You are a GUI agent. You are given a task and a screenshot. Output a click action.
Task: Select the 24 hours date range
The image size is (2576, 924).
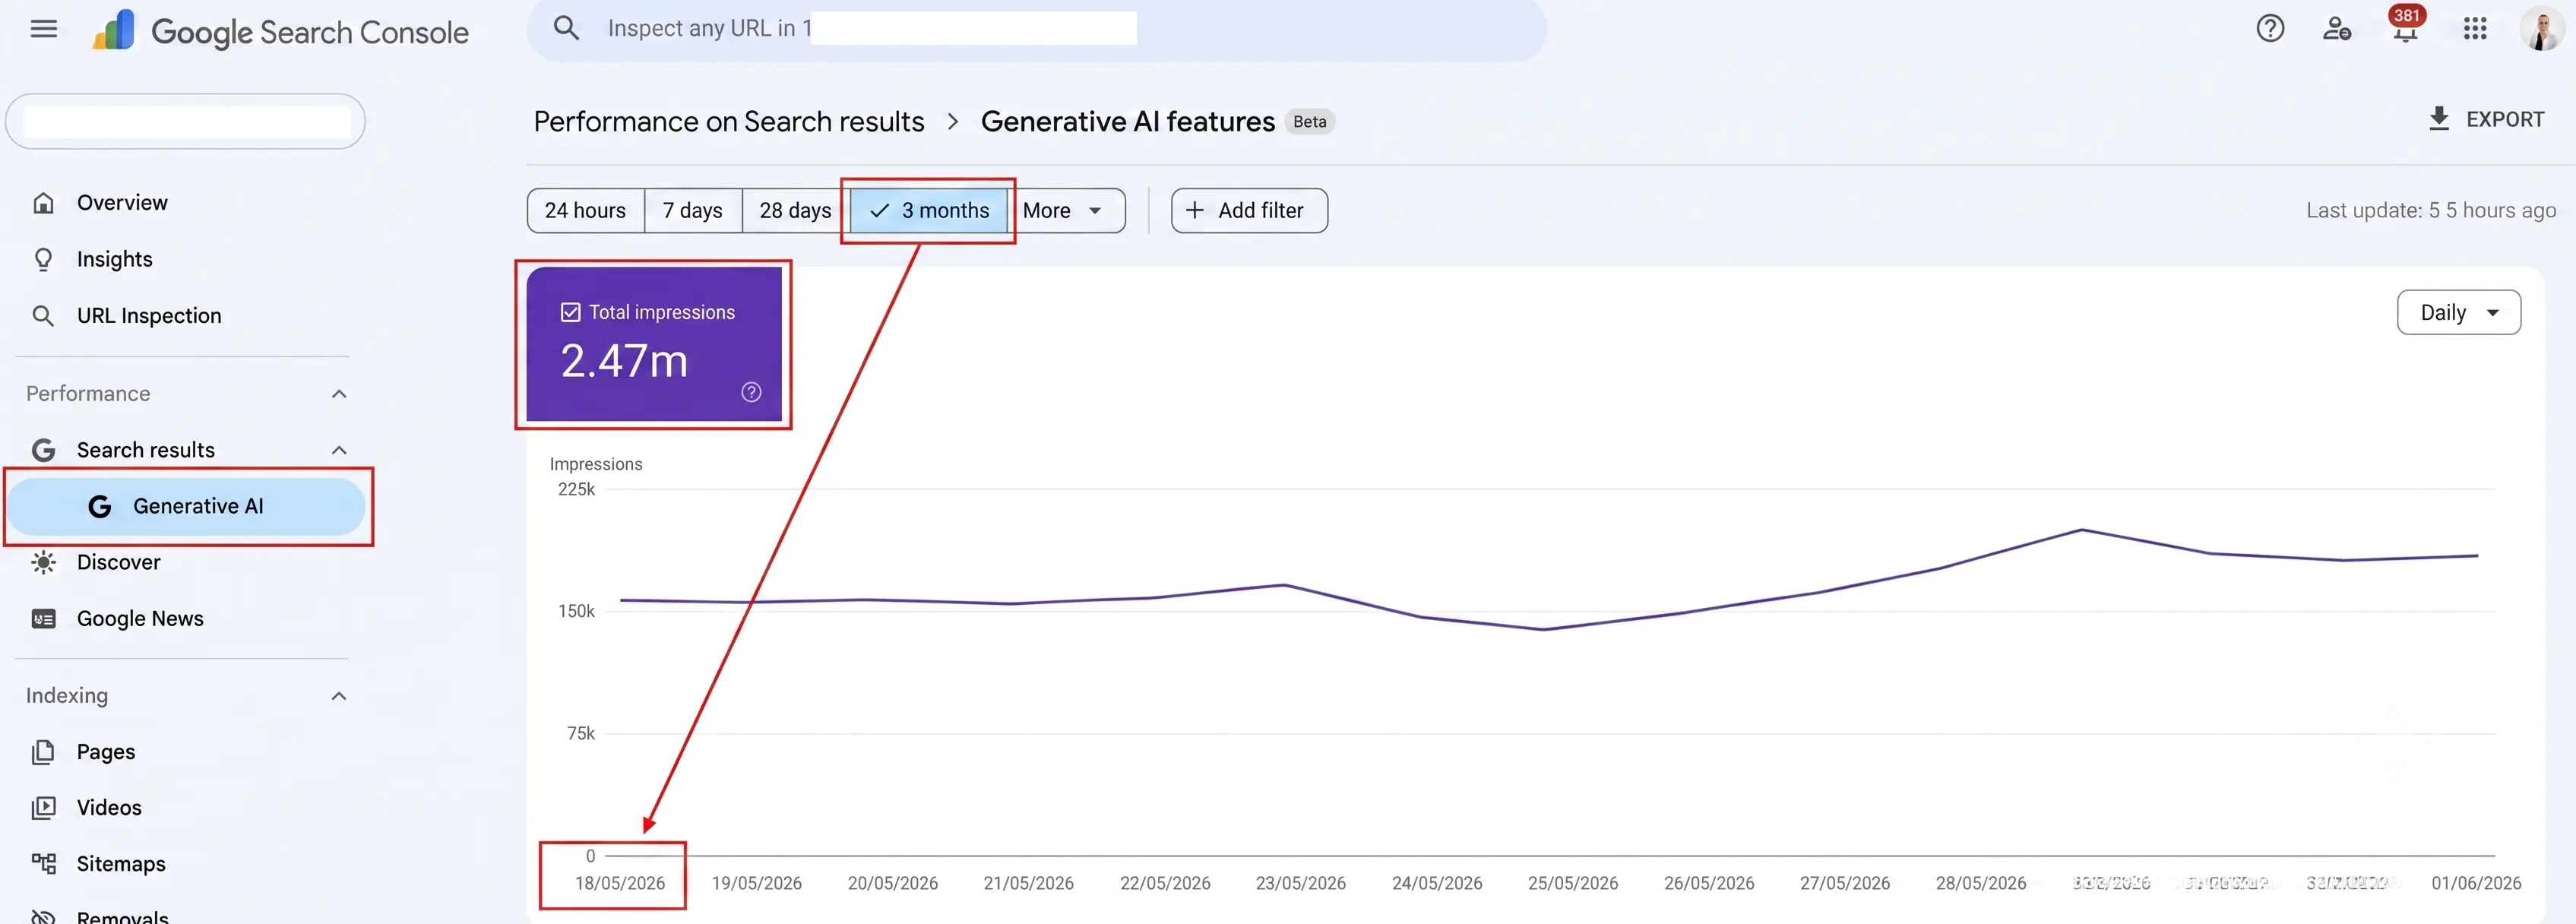[x=585, y=211]
